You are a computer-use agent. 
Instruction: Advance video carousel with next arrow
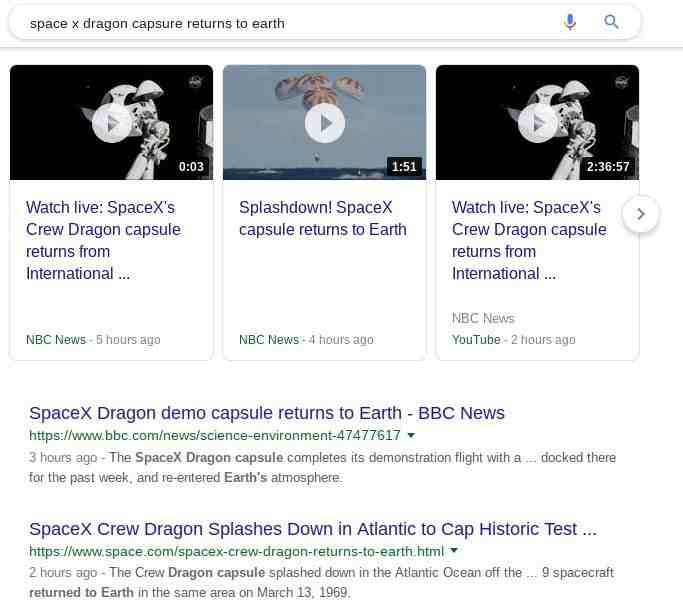640,214
